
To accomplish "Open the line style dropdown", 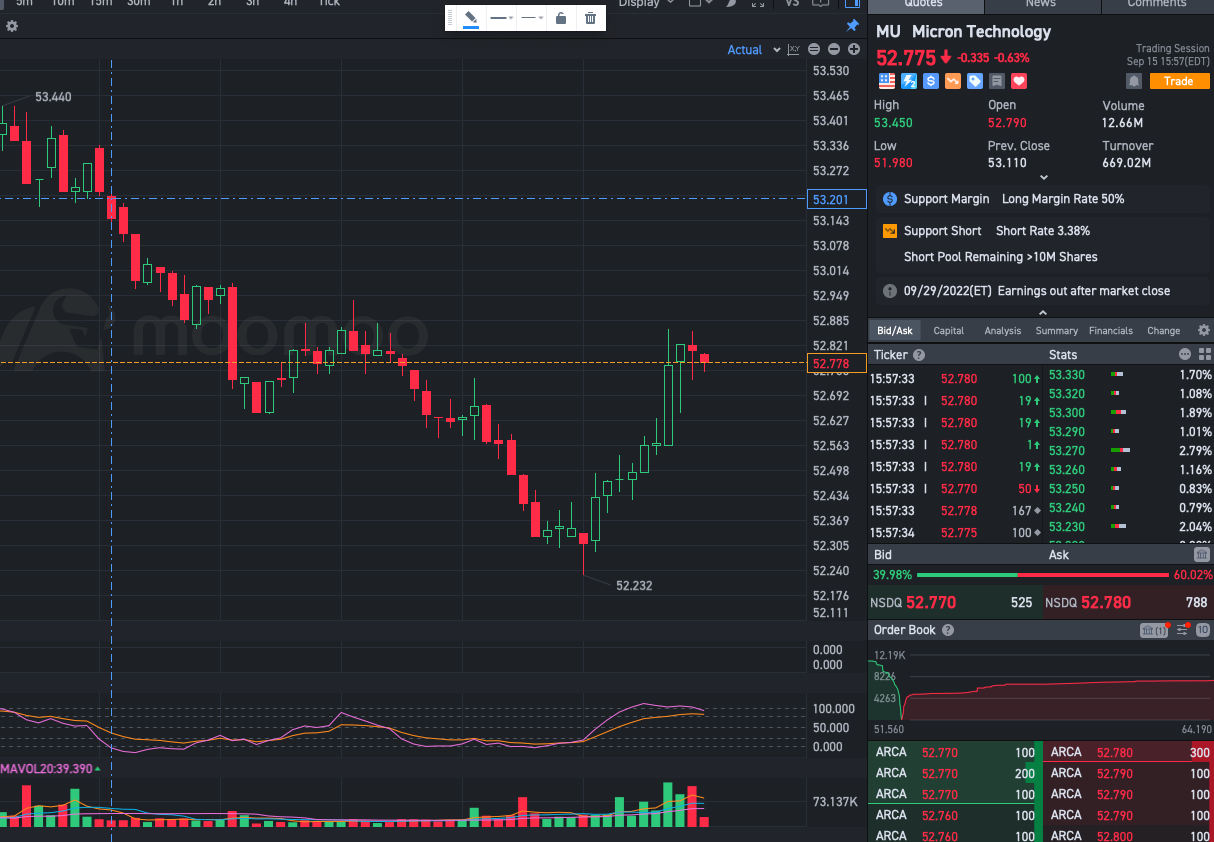I will pyautogui.click(x=532, y=18).
